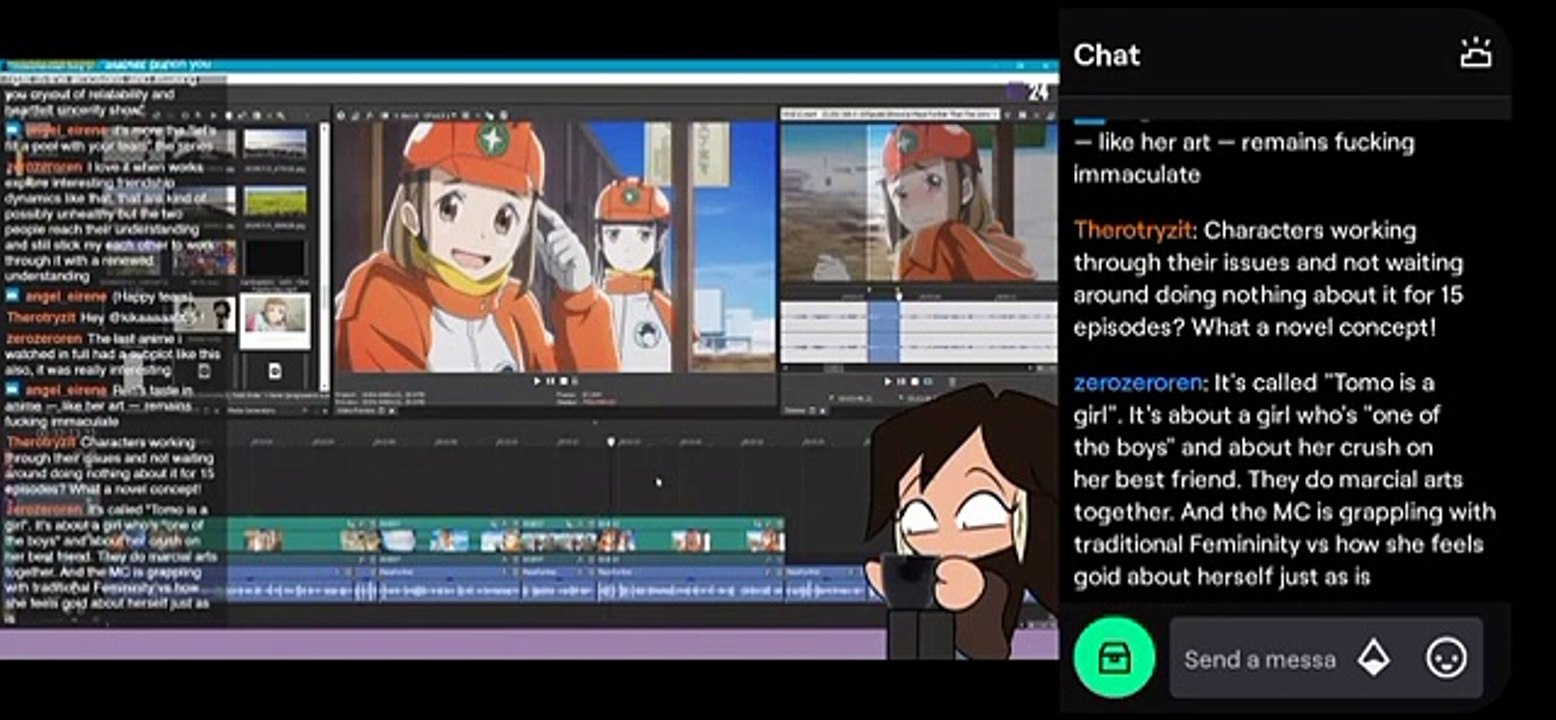Viewport: 1556px width, 720px height.
Task: Open the channel leaderboard icon beside Chat
Action: click(x=1475, y=54)
